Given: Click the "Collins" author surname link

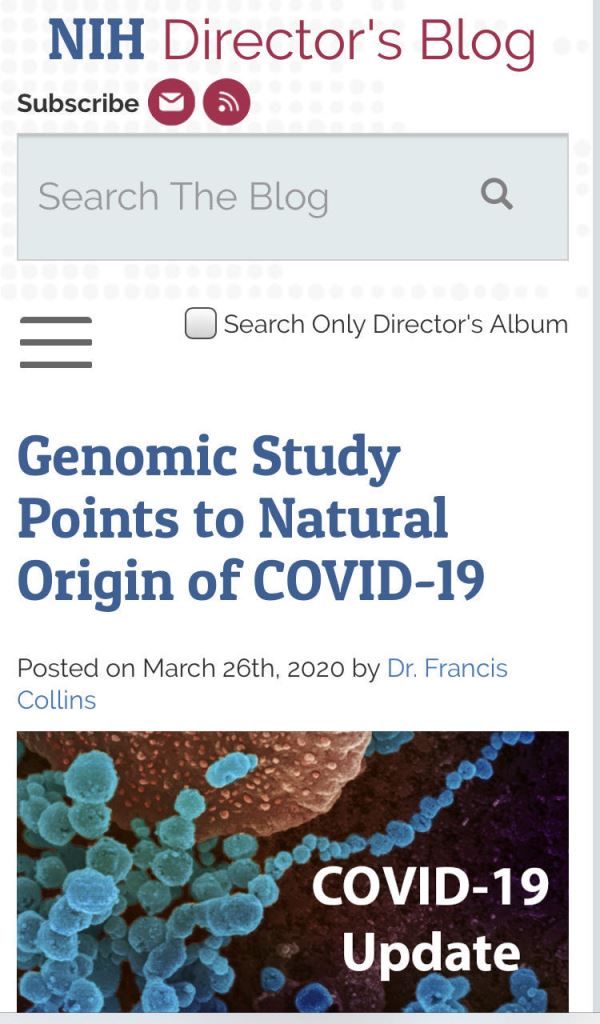Looking at the screenshot, I should (57, 699).
